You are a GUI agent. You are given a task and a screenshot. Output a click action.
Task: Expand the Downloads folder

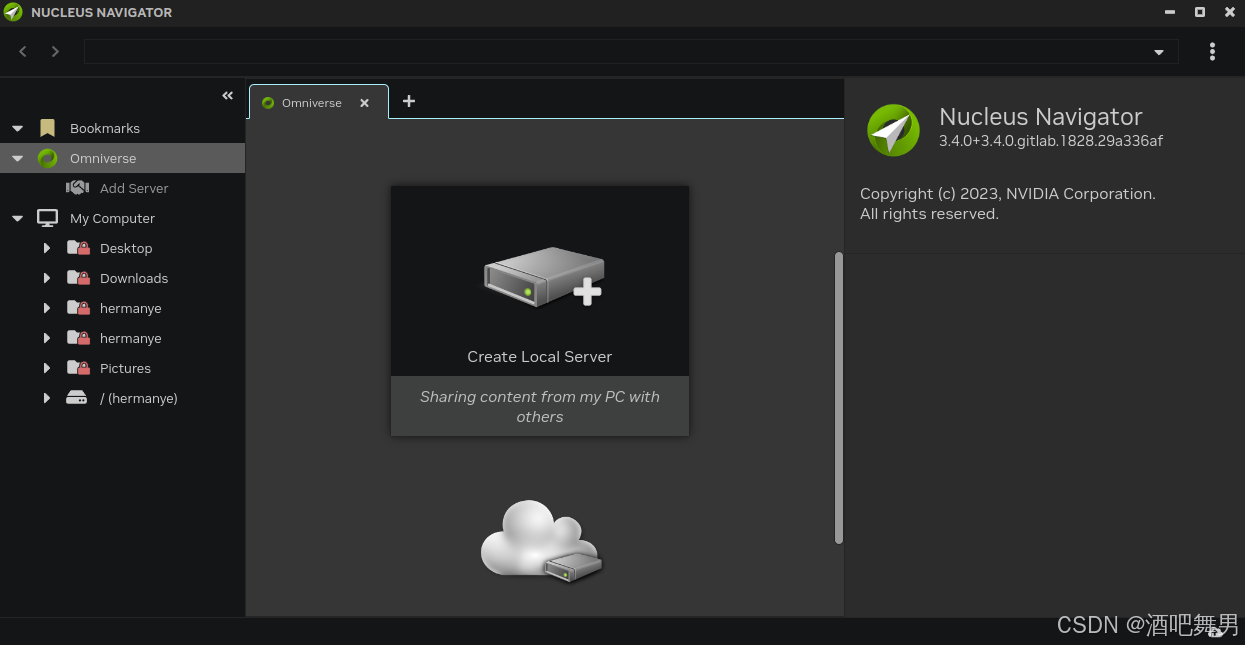[47, 278]
